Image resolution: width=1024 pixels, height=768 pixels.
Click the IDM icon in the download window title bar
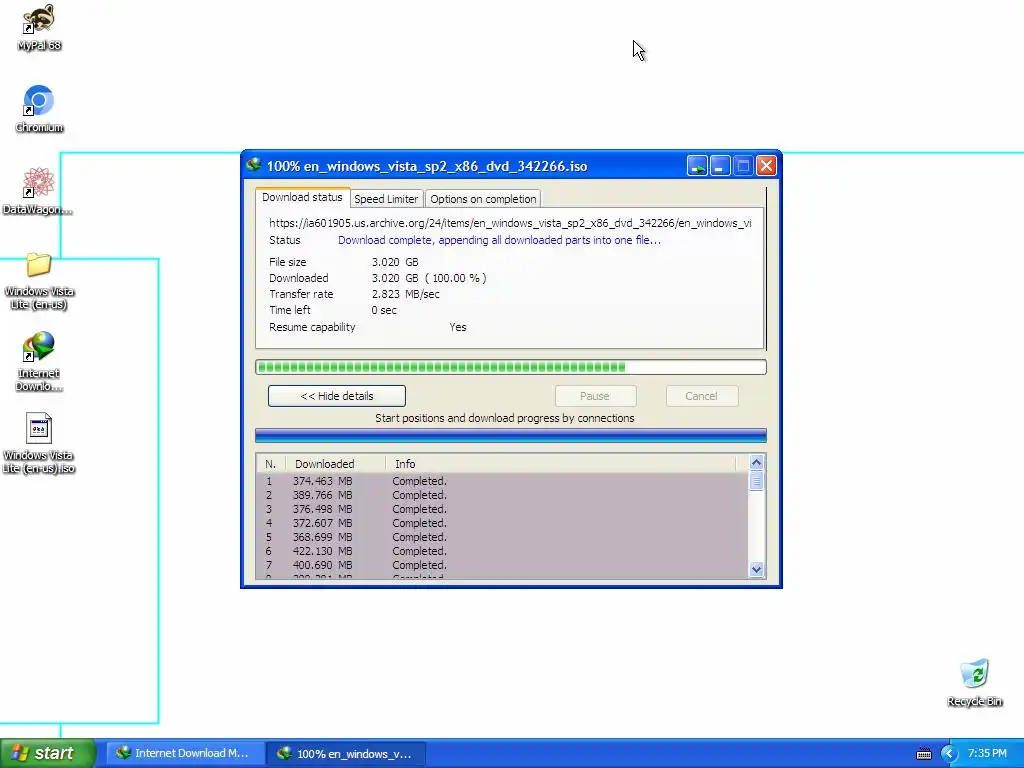254,165
